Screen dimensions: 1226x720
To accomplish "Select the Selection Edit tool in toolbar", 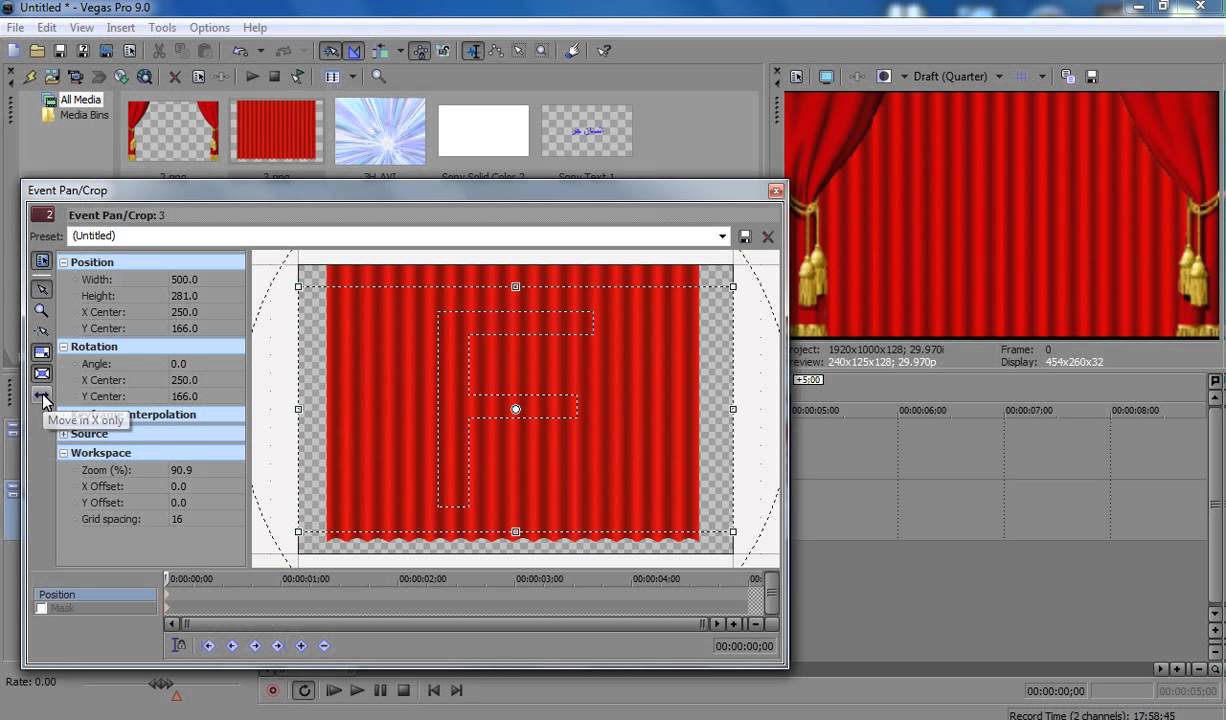I will 519,51.
